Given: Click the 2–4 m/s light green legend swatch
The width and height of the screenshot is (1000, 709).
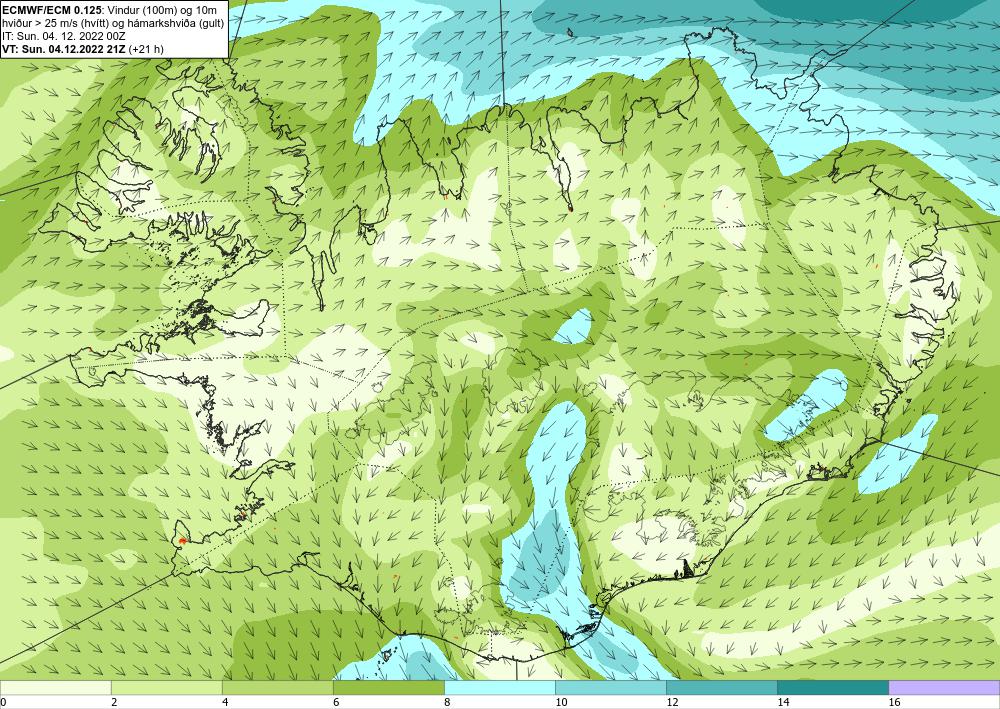Looking at the screenshot, I should click(x=166, y=688).
